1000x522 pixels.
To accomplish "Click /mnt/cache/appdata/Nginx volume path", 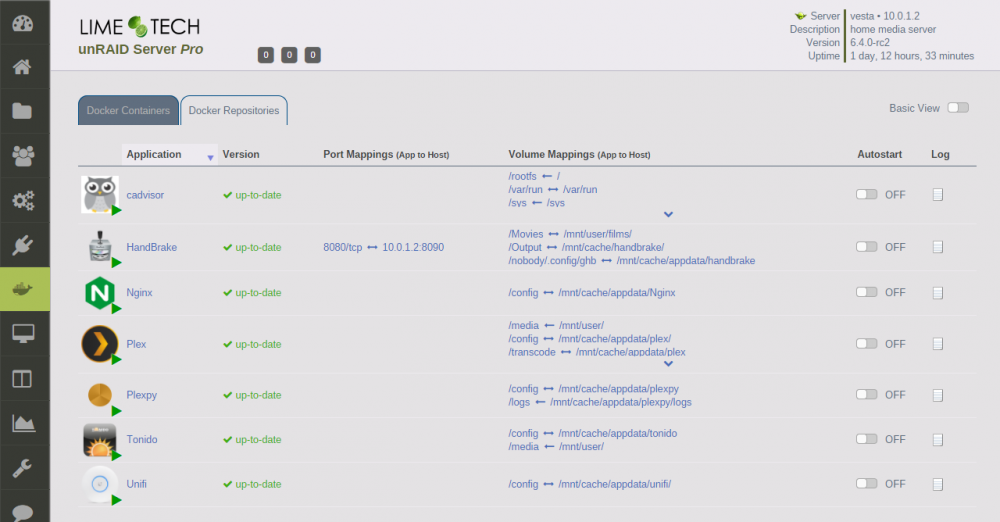I will 617,293.
